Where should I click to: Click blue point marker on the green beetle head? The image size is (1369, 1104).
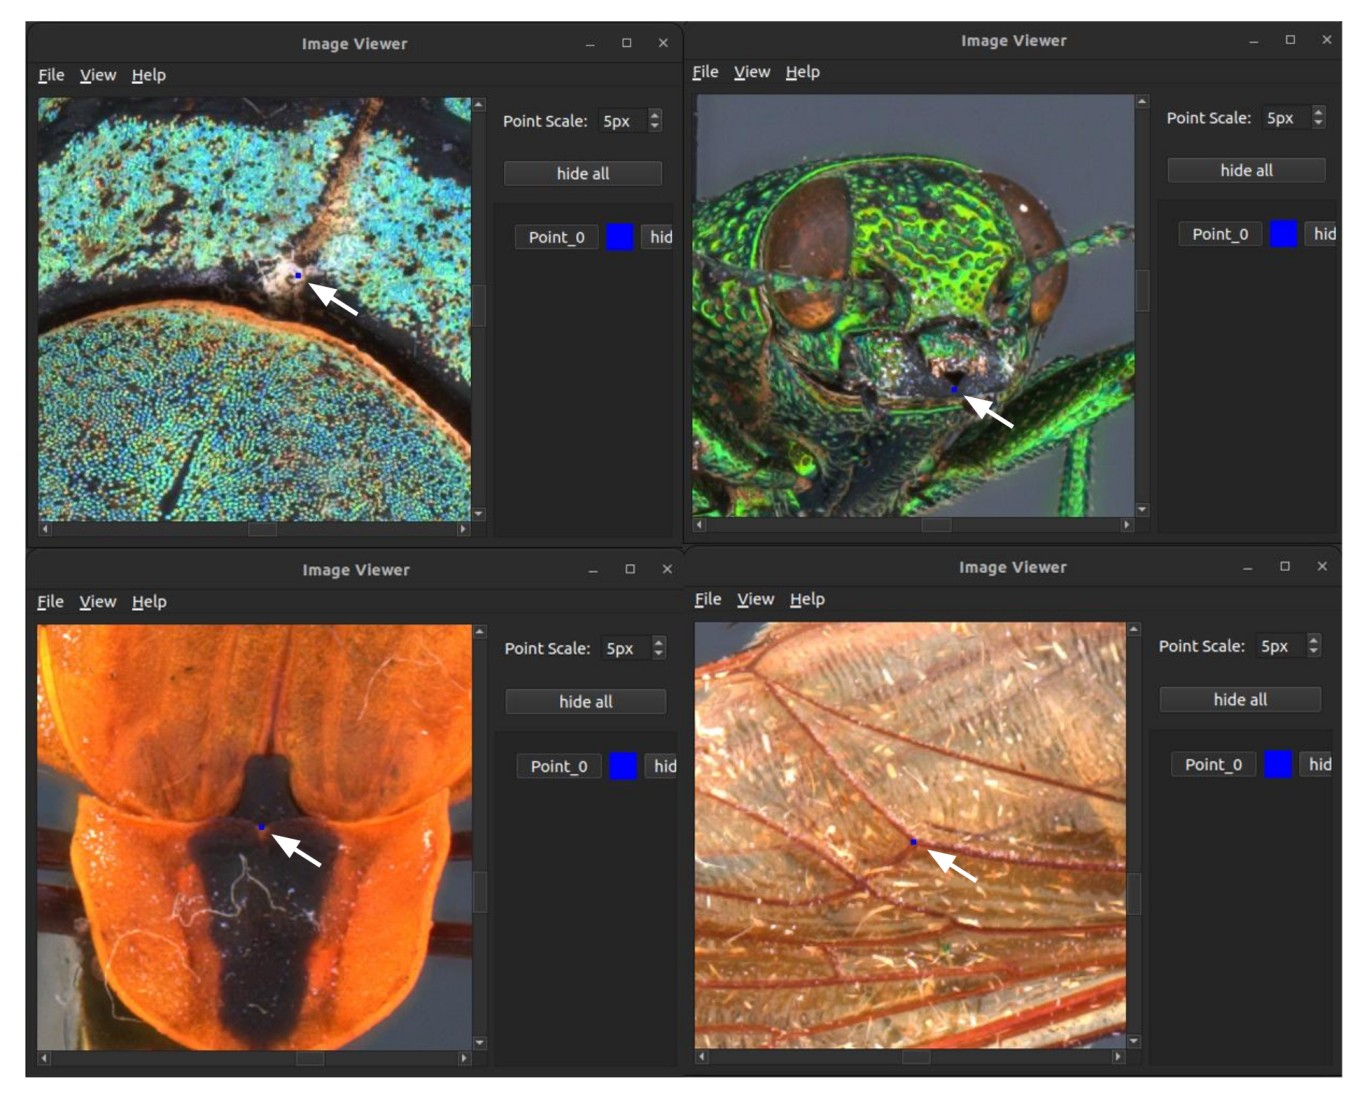pyautogui.click(x=954, y=389)
